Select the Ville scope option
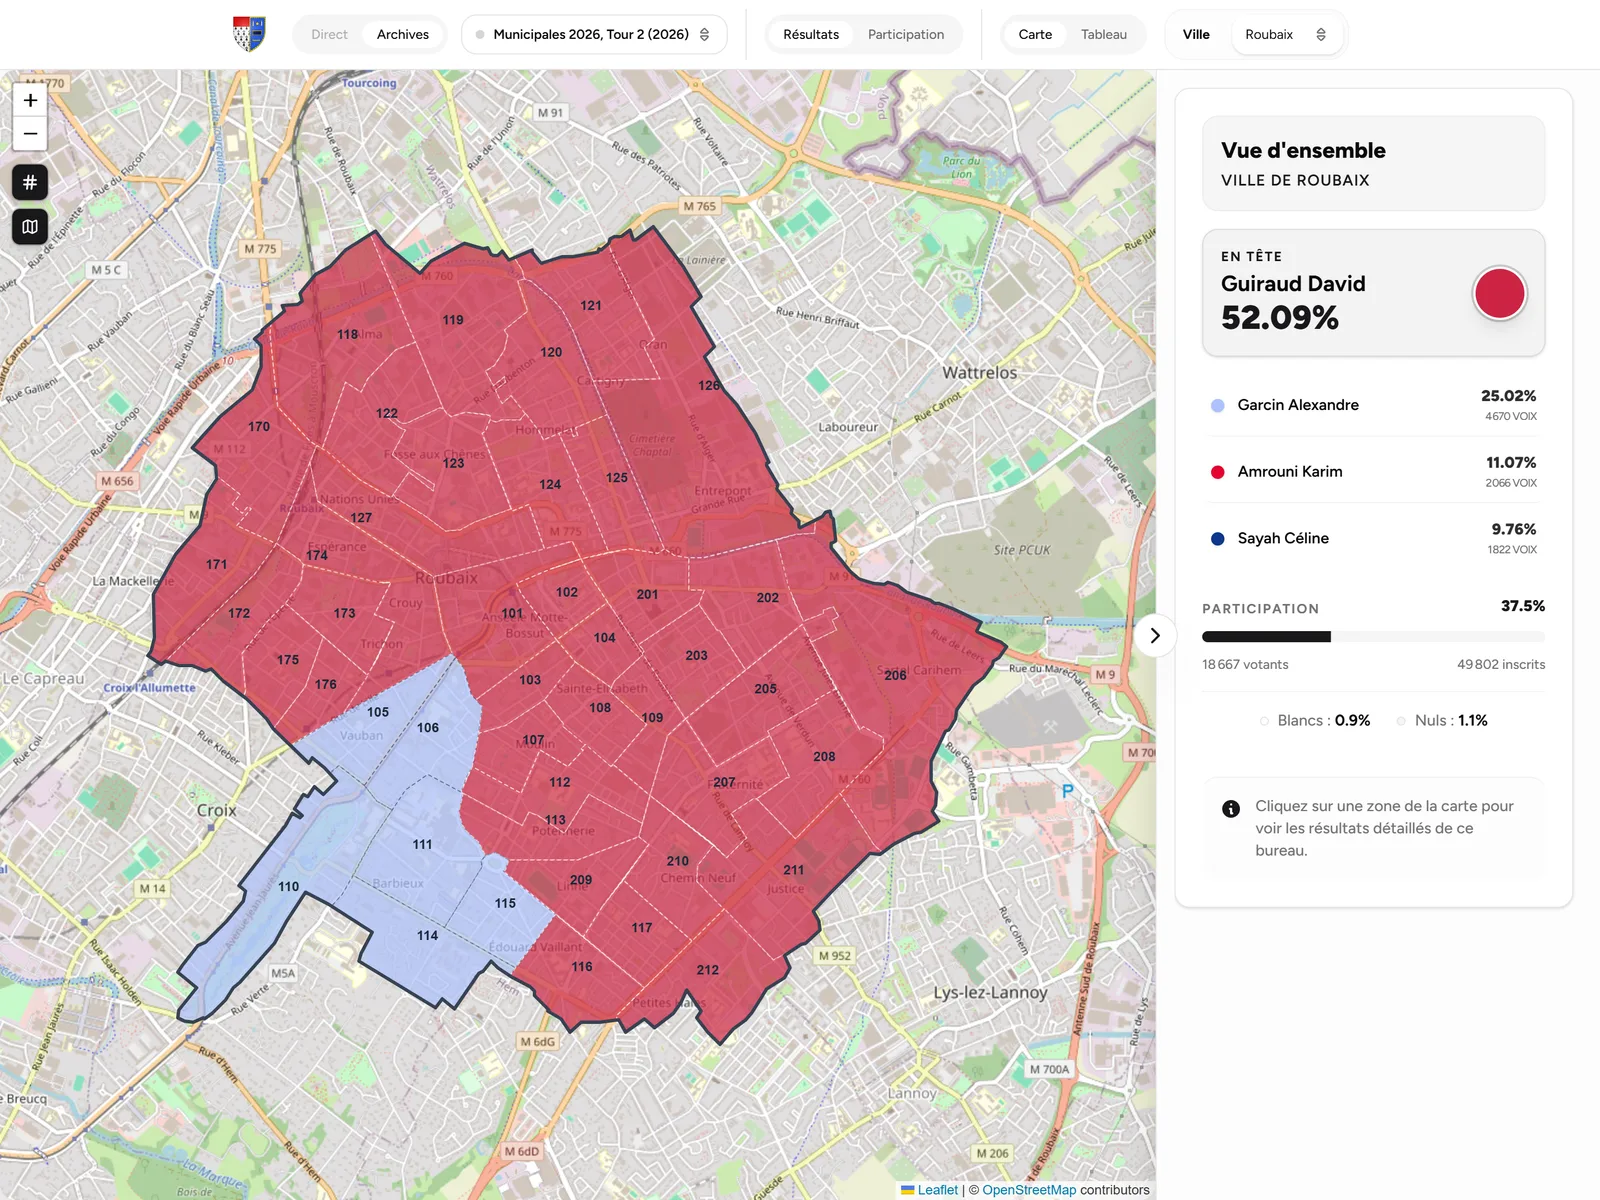1600x1200 pixels. click(1196, 34)
